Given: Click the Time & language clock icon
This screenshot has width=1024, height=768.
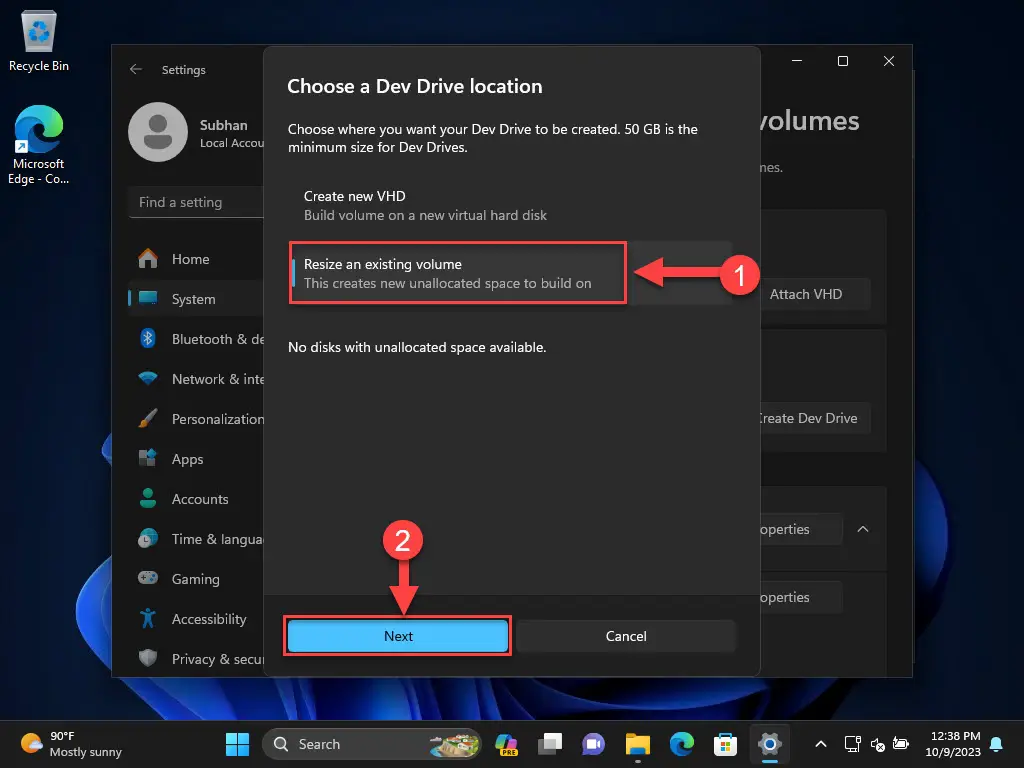Looking at the screenshot, I should coord(148,538).
